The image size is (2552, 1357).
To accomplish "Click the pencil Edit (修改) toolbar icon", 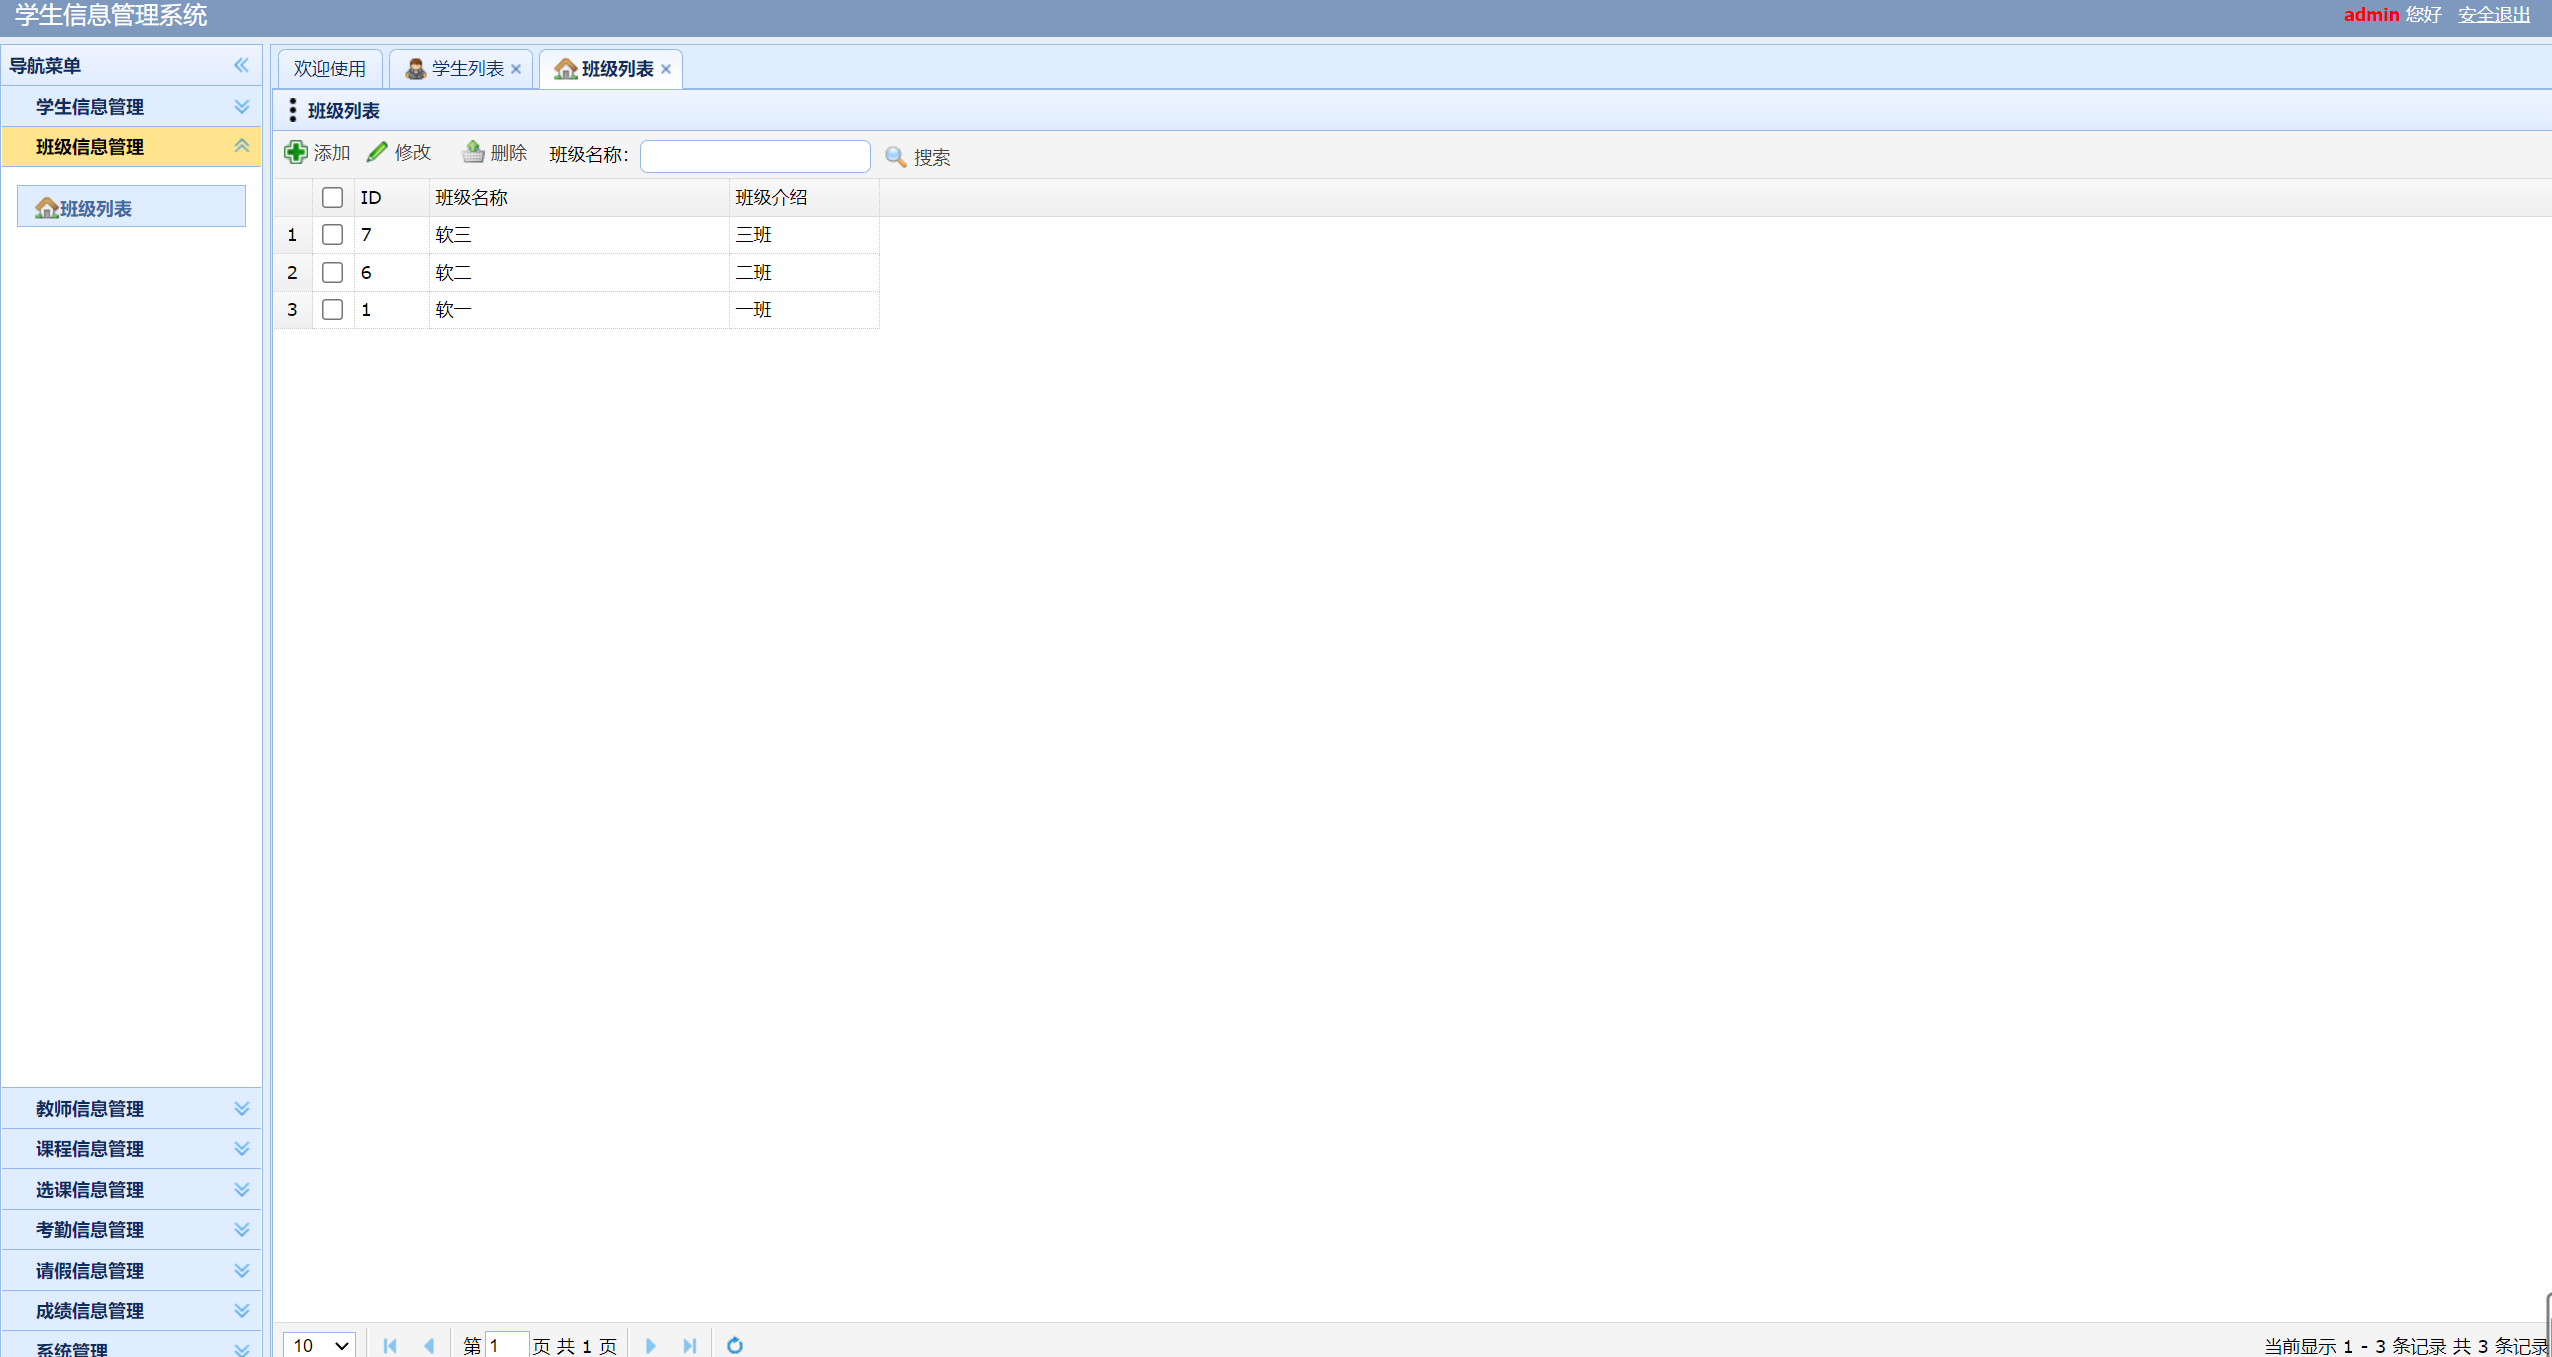I will coord(377,152).
